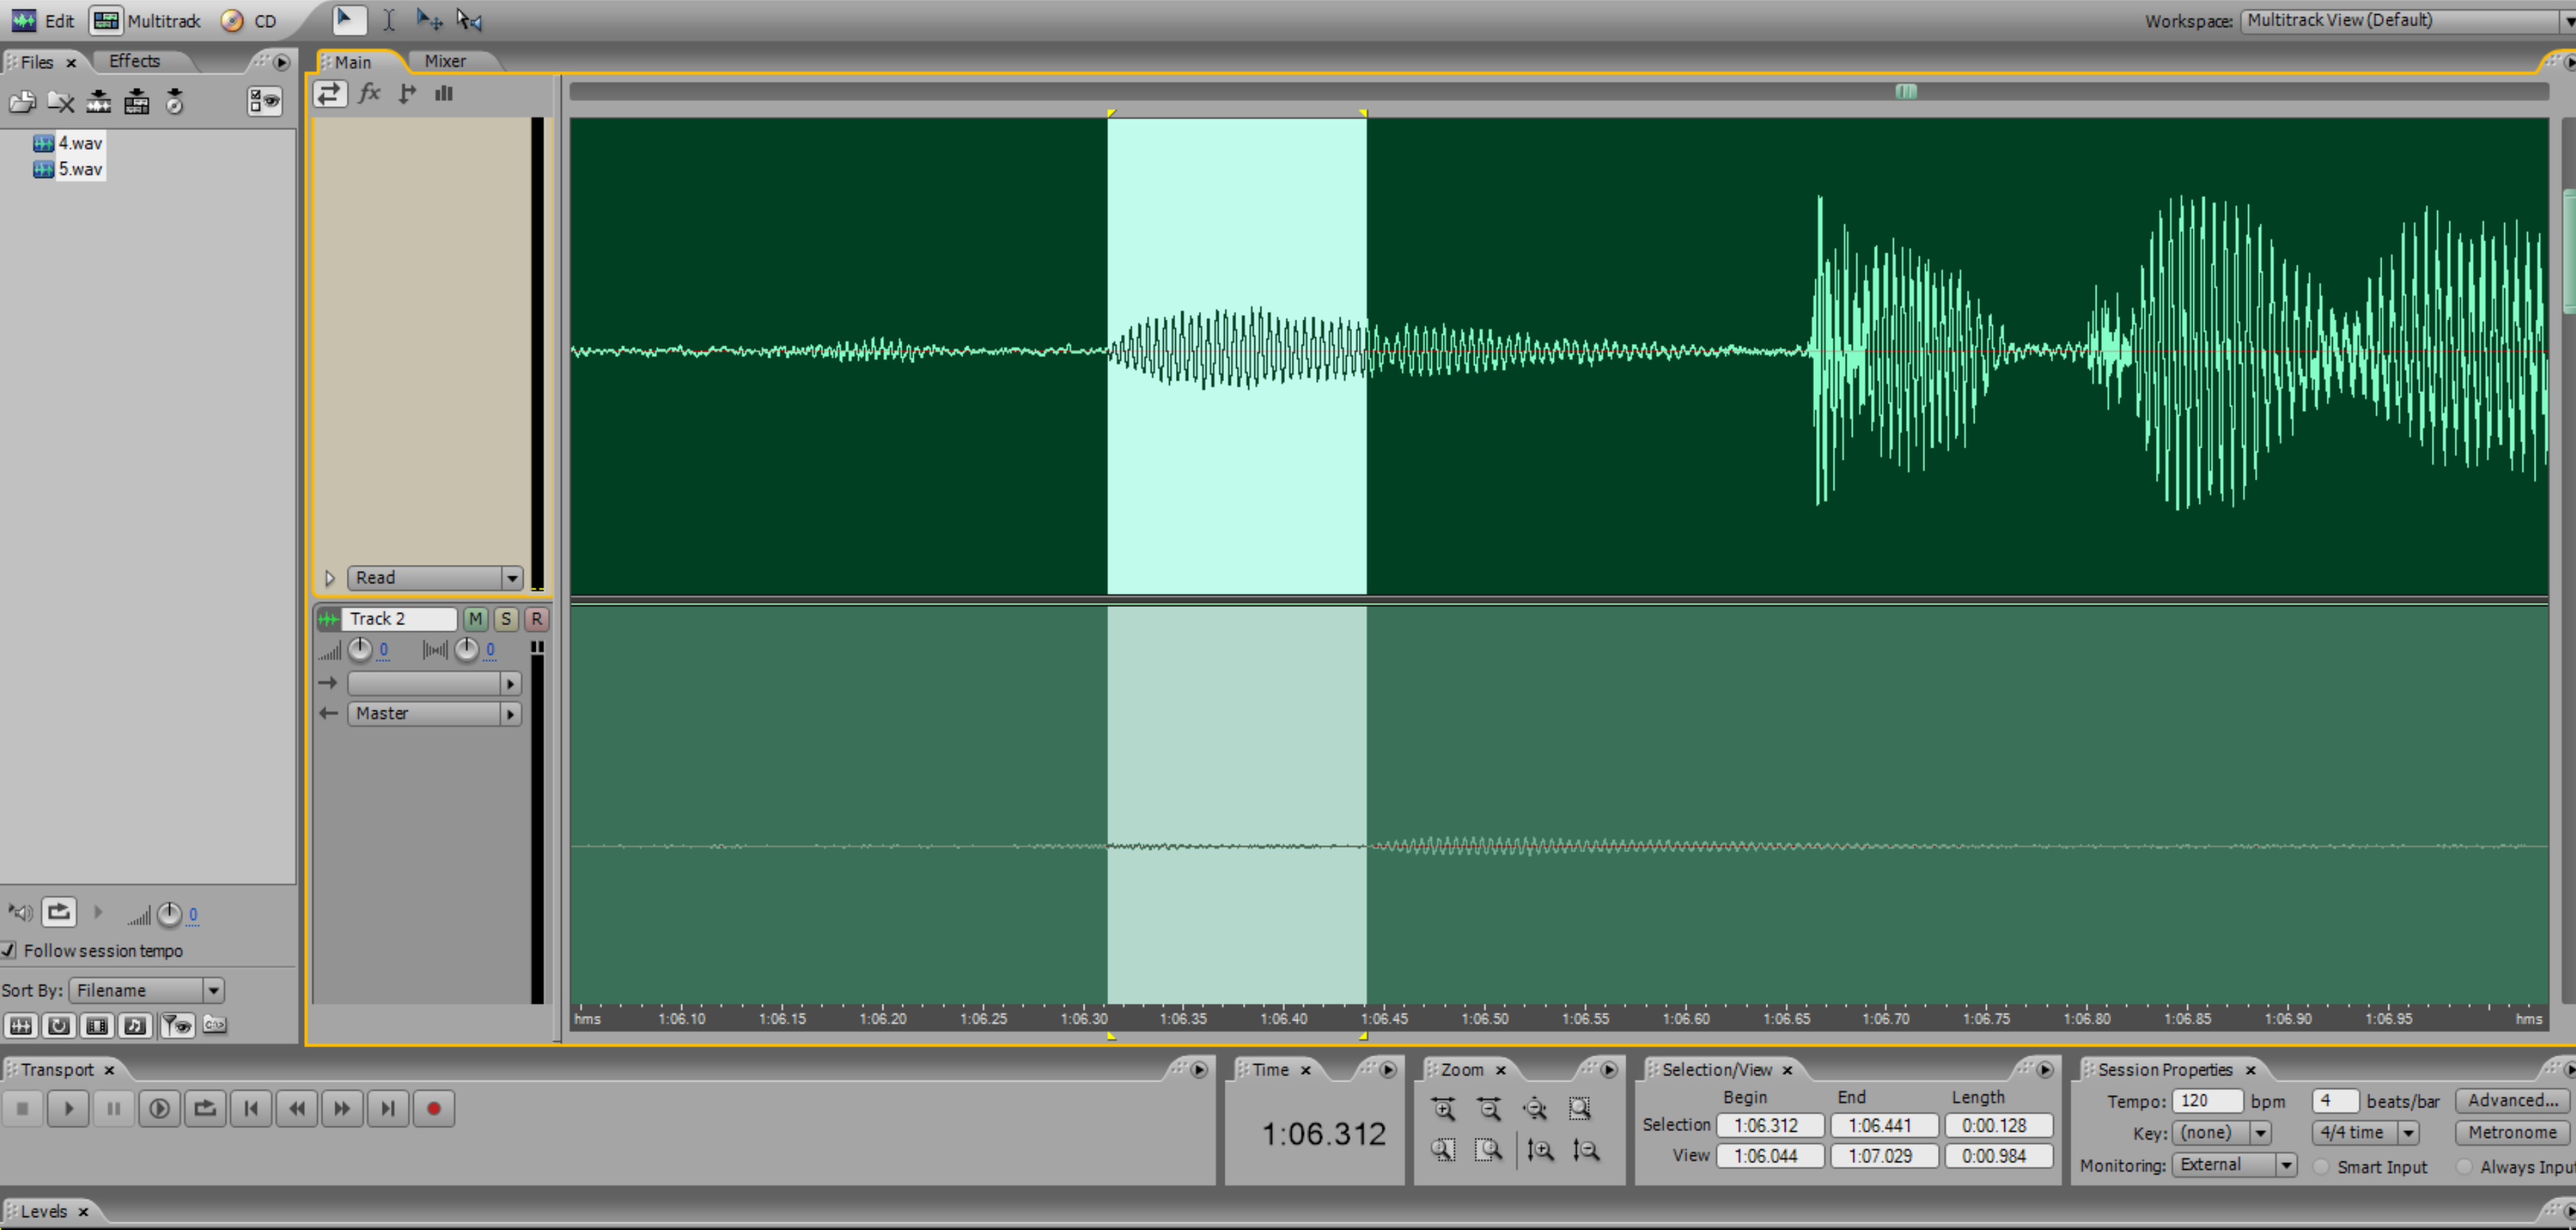The width and height of the screenshot is (2576, 1230).
Task: Click the Advanced... button
Action: (2511, 1100)
